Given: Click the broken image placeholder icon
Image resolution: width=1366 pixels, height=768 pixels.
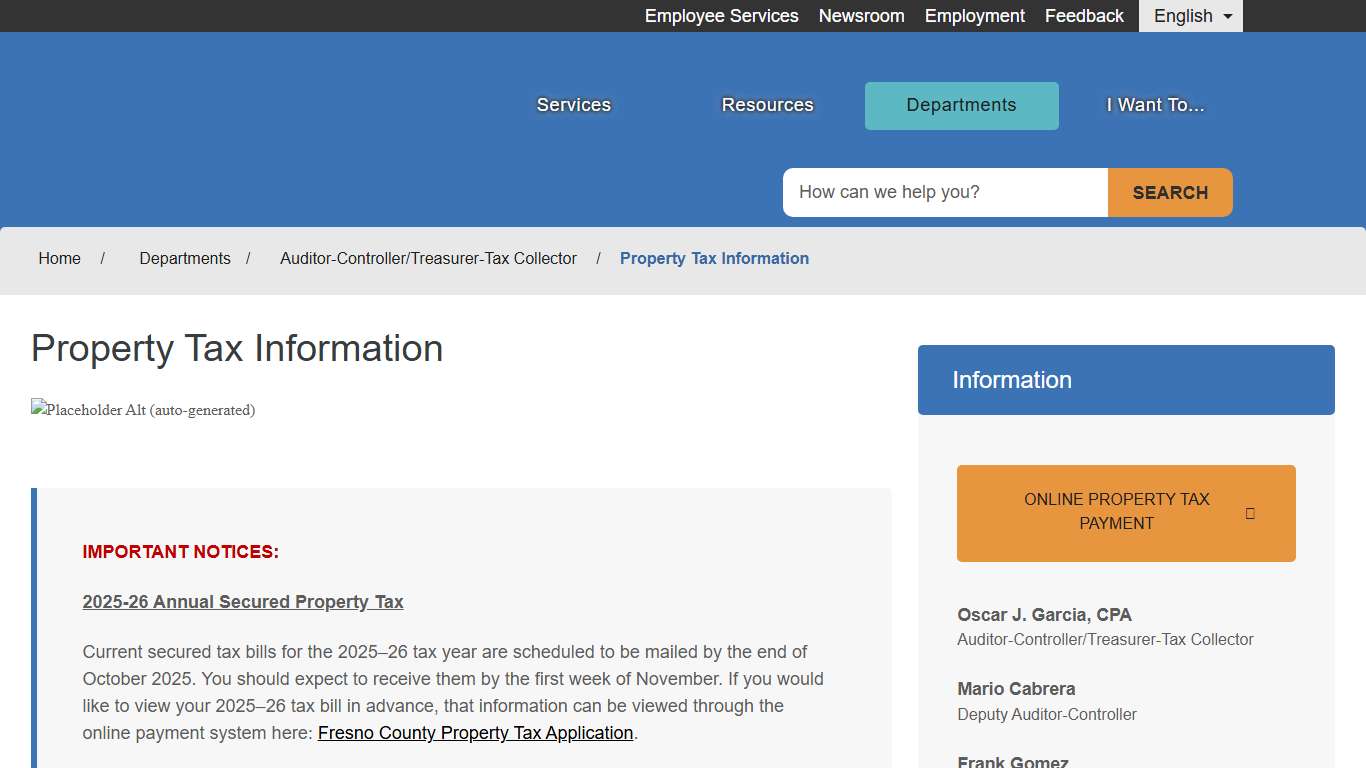Looking at the screenshot, I should click(x=37, y=409).
